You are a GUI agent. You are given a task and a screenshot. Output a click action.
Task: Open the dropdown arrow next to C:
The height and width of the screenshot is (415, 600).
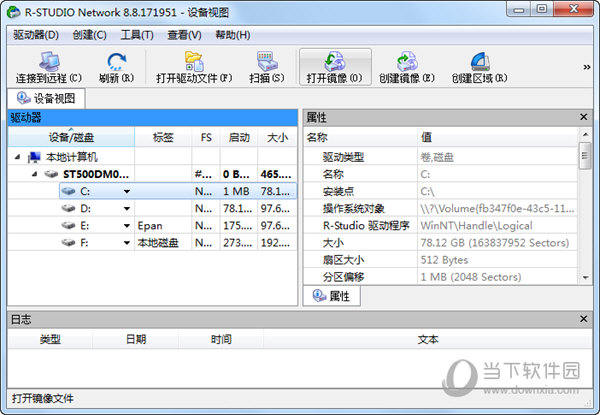[x=127, y=192]
